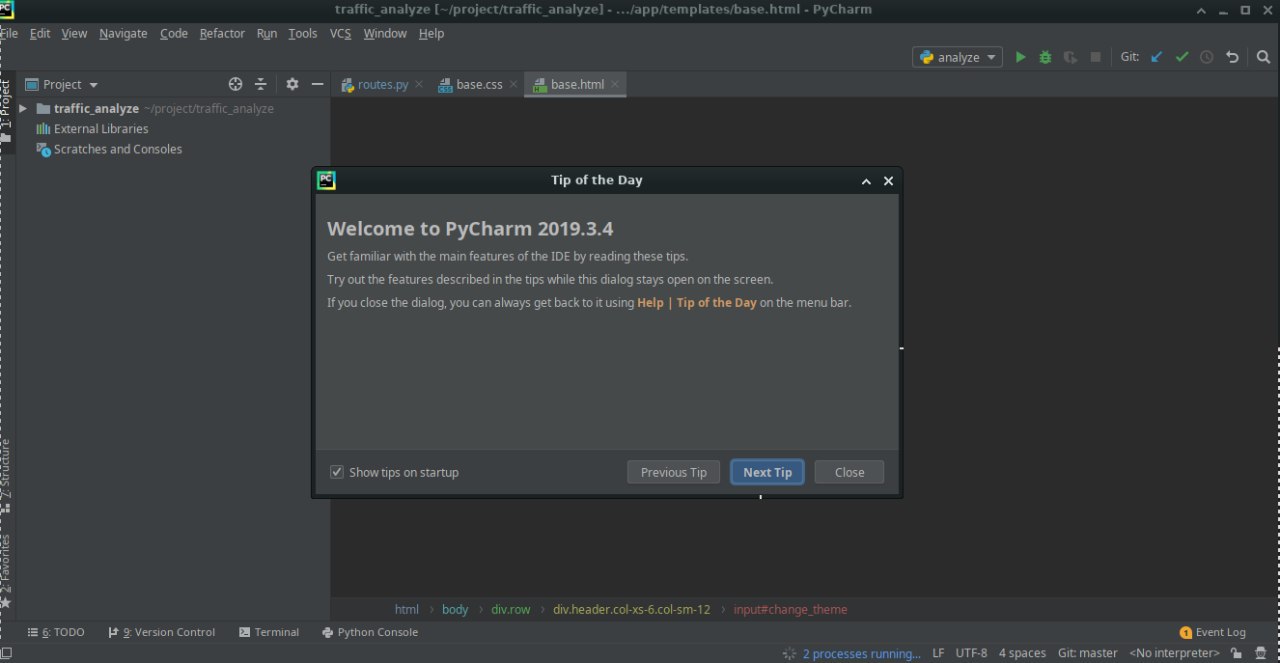Hide the Project tool window
The width and height of the screenshot is (1280, 663).
tap(317, 85)
